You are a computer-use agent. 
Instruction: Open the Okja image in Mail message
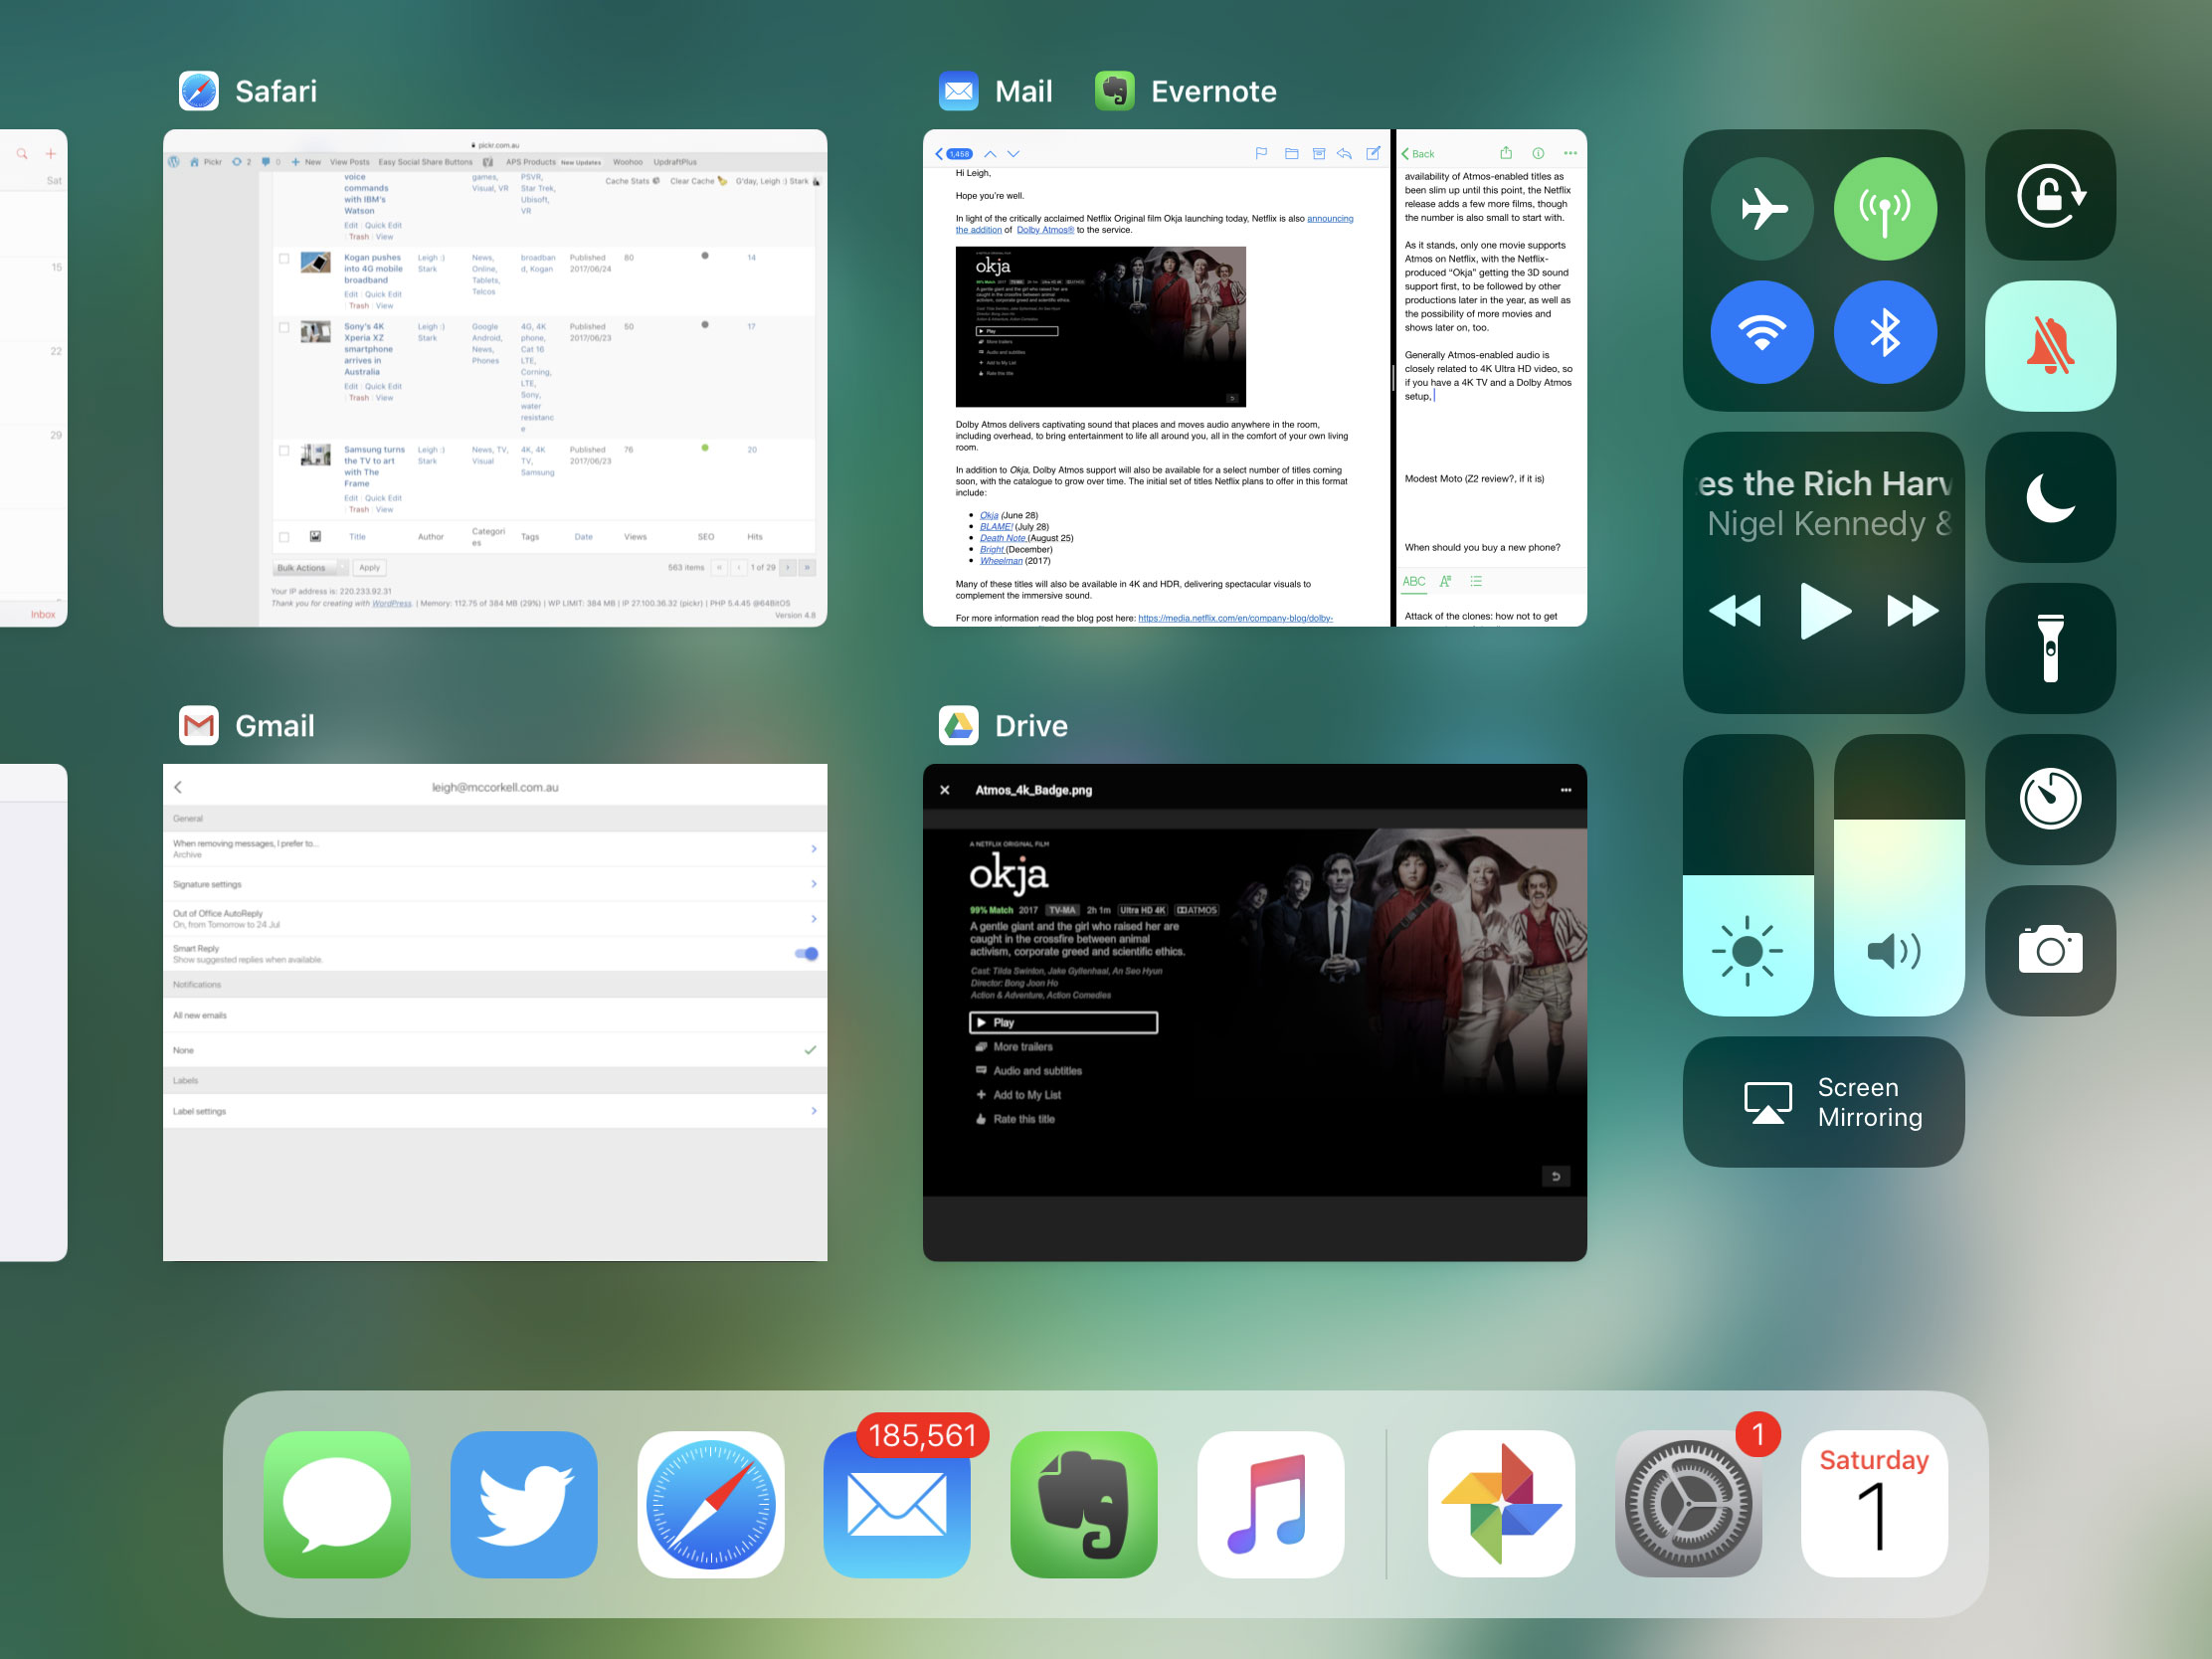click(x=1100, y=327)
